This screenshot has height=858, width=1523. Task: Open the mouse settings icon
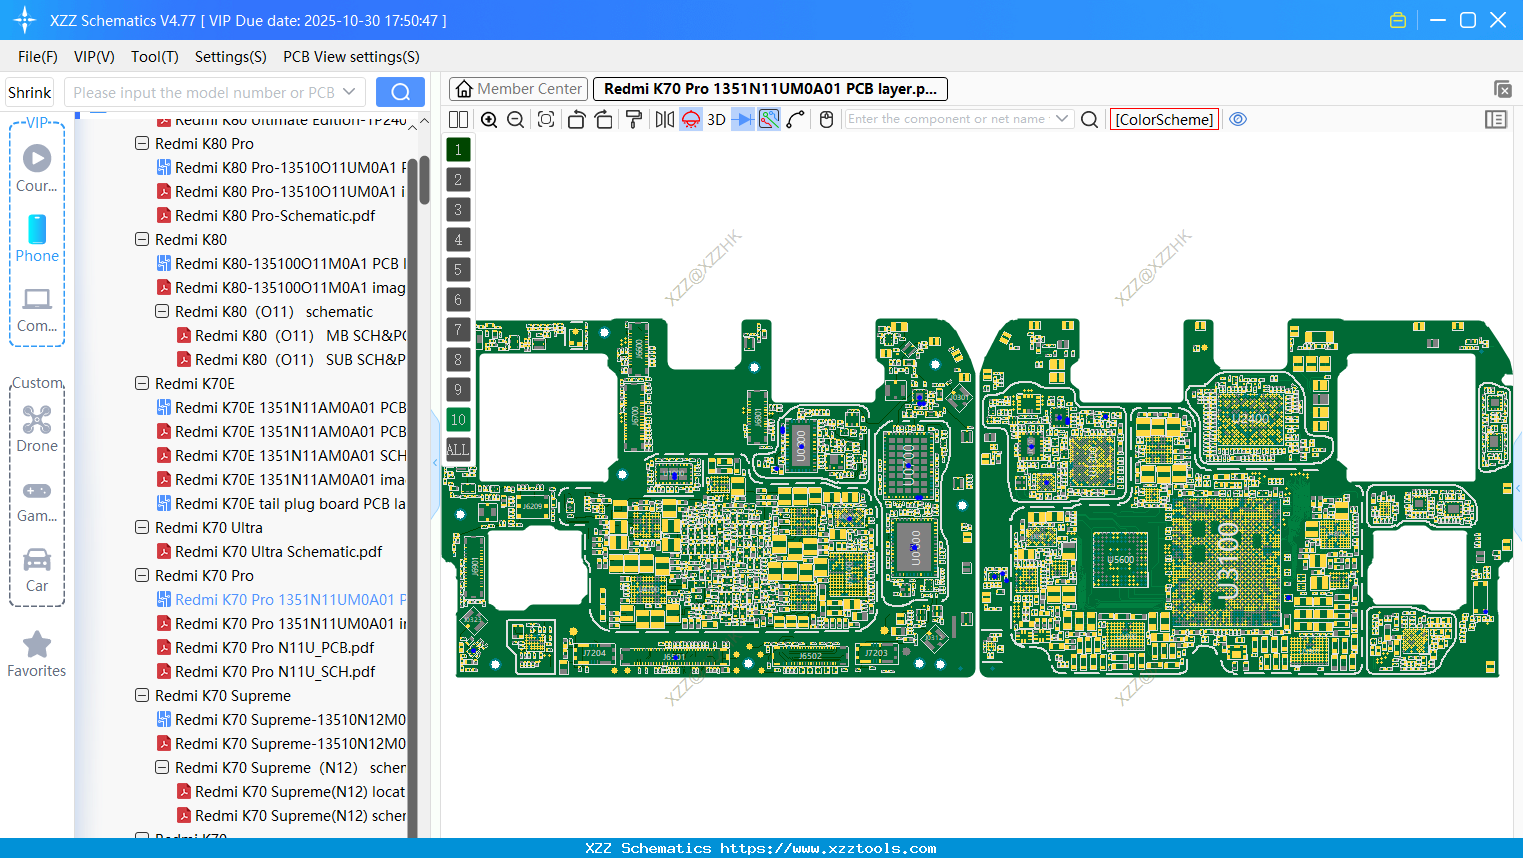826,119
